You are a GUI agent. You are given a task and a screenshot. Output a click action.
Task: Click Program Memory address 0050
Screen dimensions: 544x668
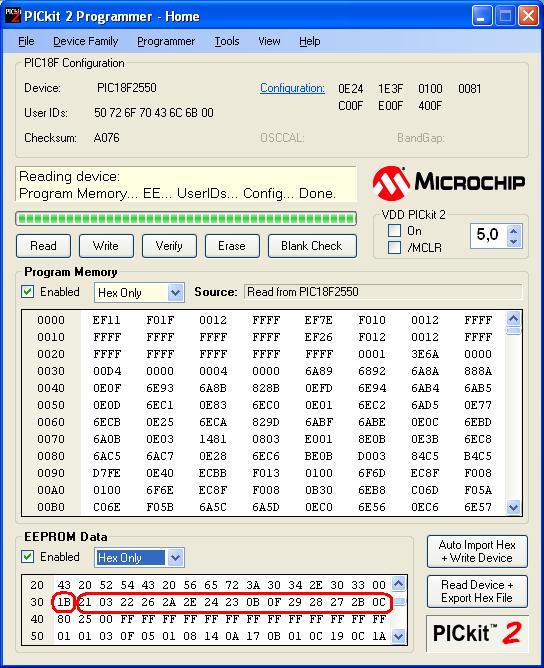pyautogui.click(x=51, y=405)
